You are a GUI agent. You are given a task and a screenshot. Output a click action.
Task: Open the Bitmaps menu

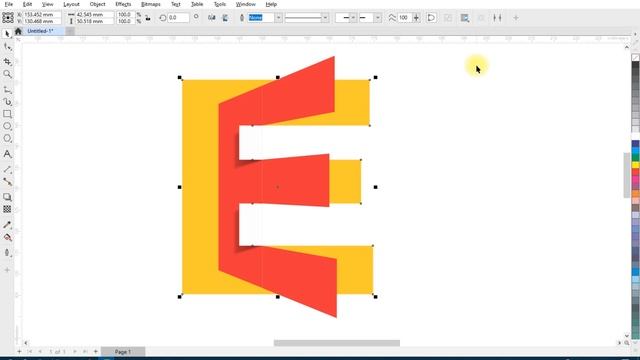pyautogui.click(x=151, y=4)
